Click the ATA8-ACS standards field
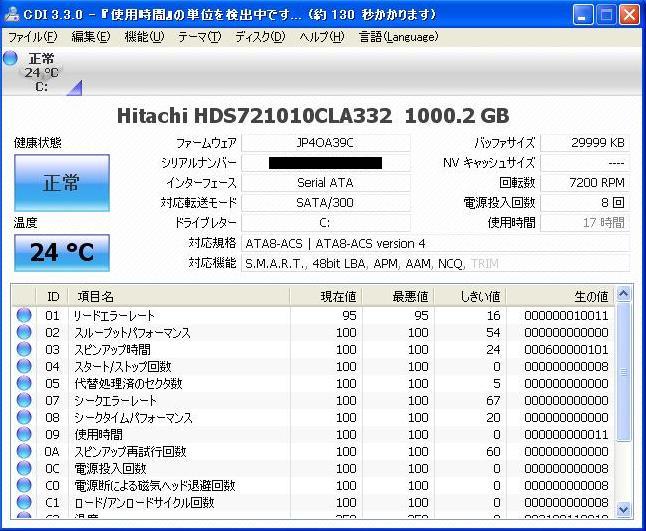The width and height of the screenshot is (646, 531). [435, 243]
